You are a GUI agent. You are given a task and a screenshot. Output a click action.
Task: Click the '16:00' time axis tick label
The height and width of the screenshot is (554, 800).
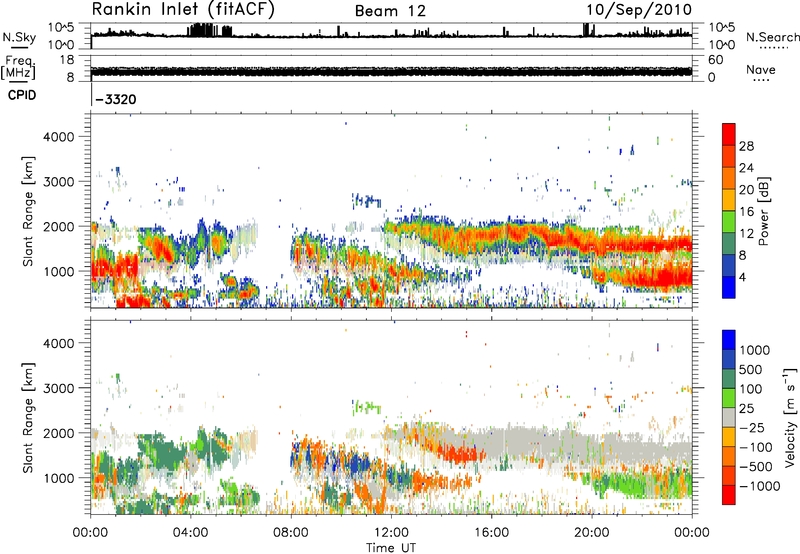[x=491, y=533]
